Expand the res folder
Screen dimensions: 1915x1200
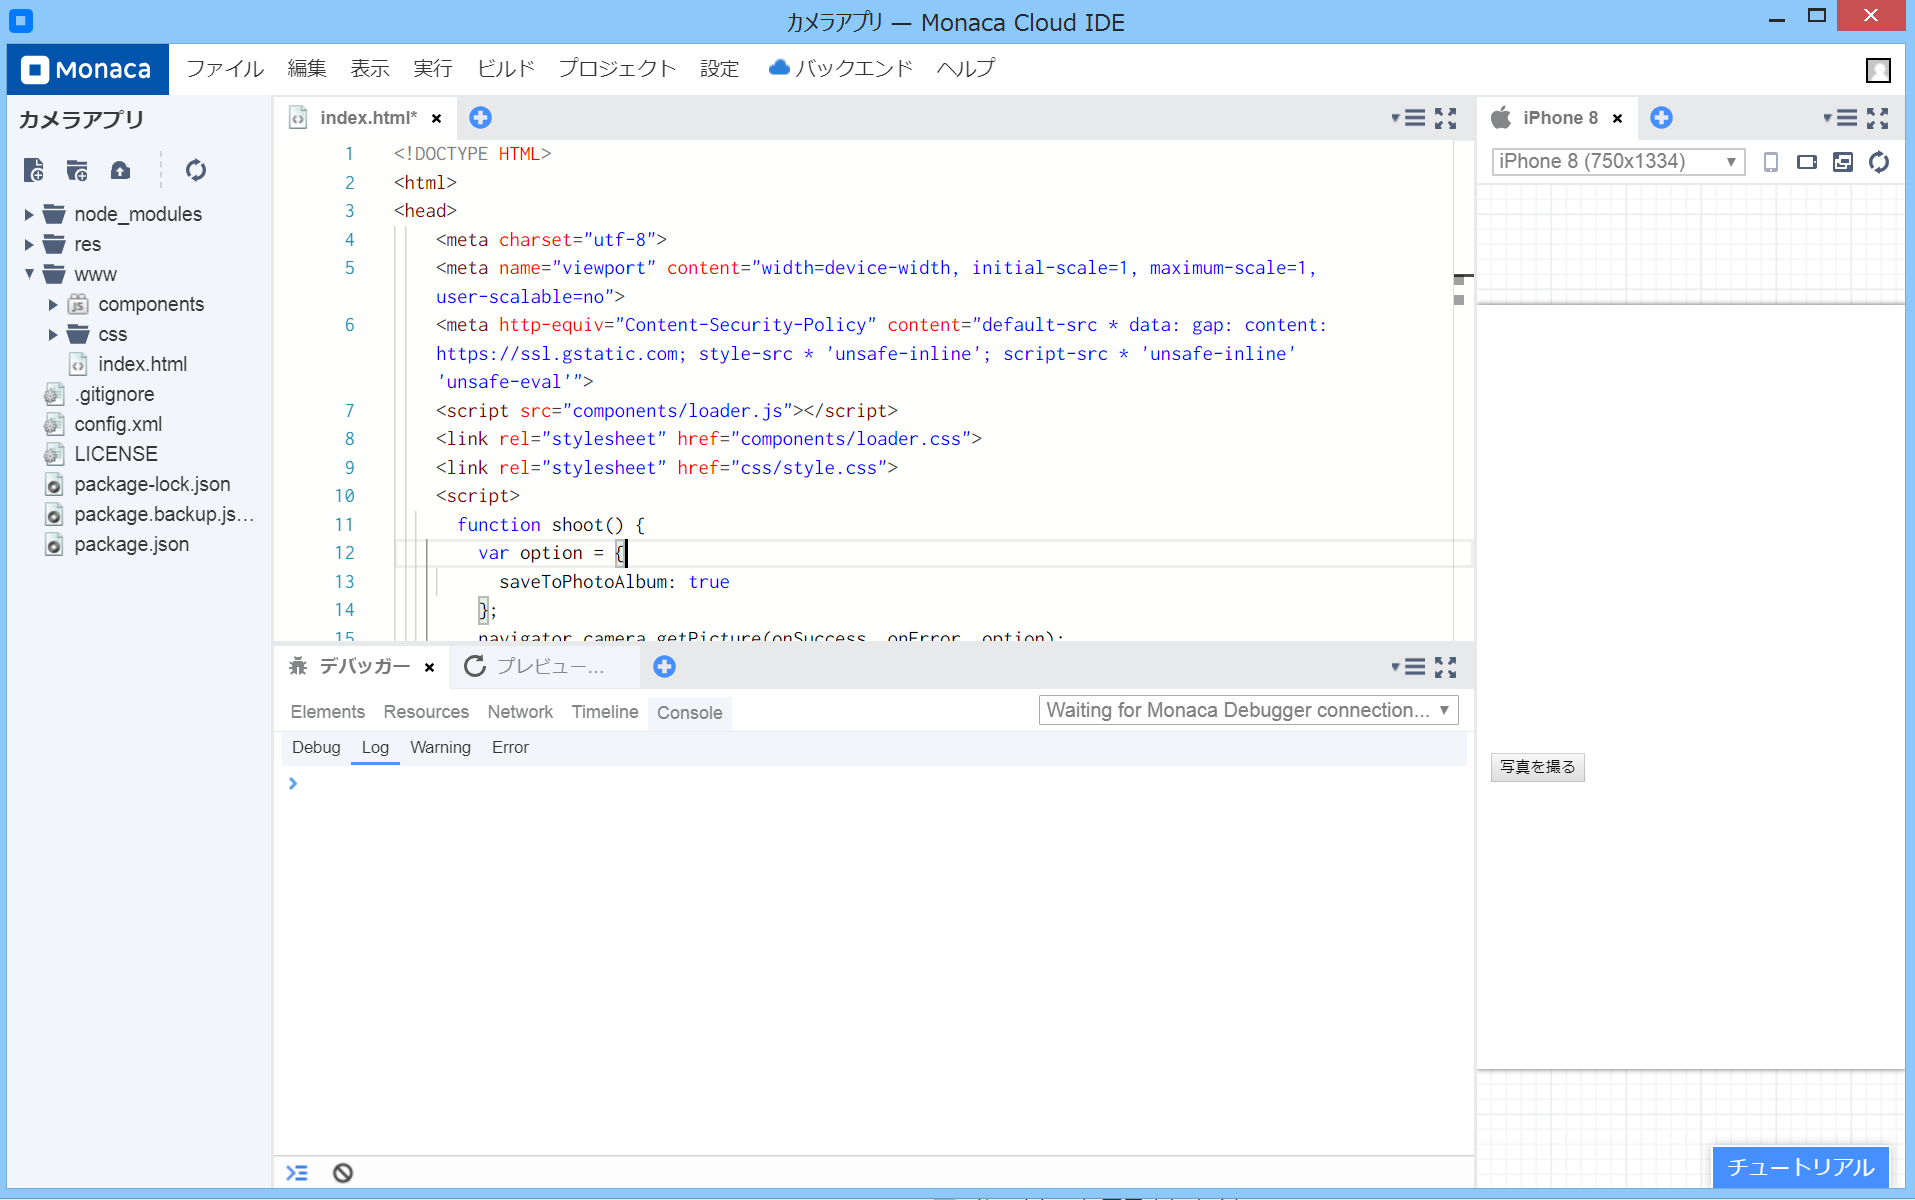(29, 244)
